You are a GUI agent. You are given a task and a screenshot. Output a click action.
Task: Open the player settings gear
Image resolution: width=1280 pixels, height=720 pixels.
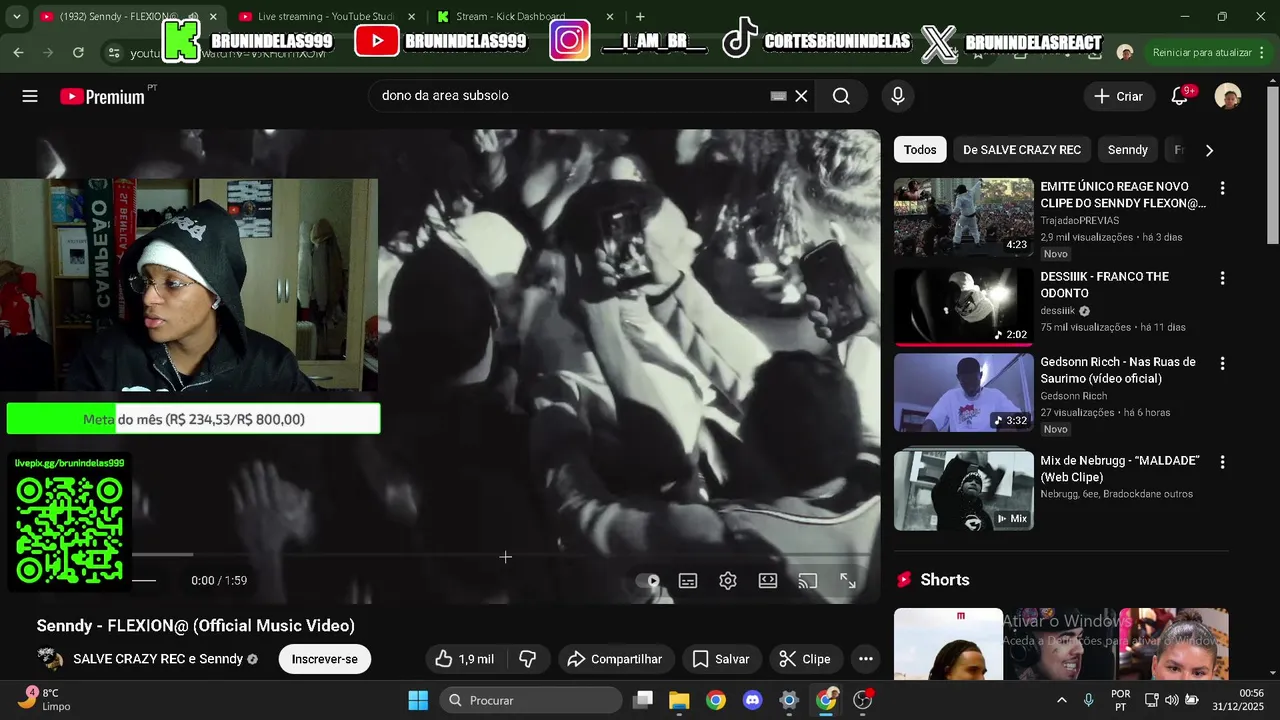click(728, 580)
